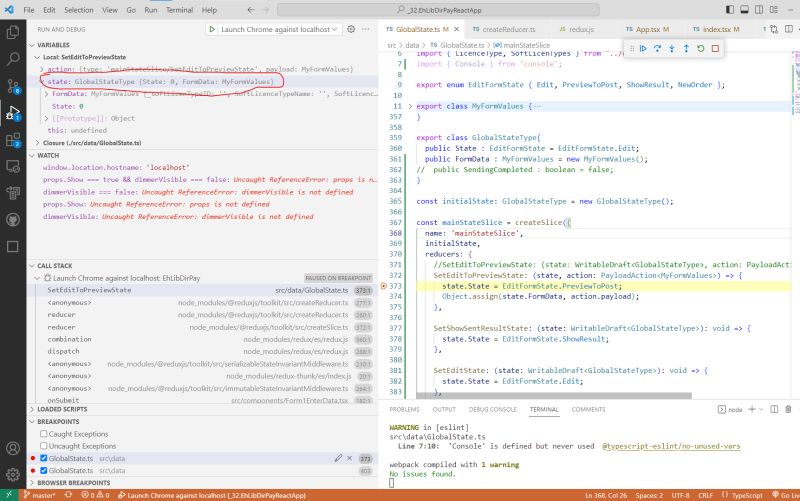Open the Explorer view in activity bar
This screenshot has width=800, height=501.
point(13,32)
